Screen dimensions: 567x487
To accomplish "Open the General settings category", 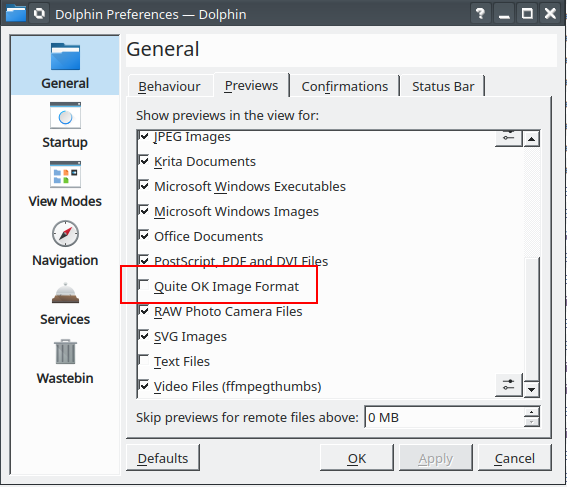I will coord(65,65).
